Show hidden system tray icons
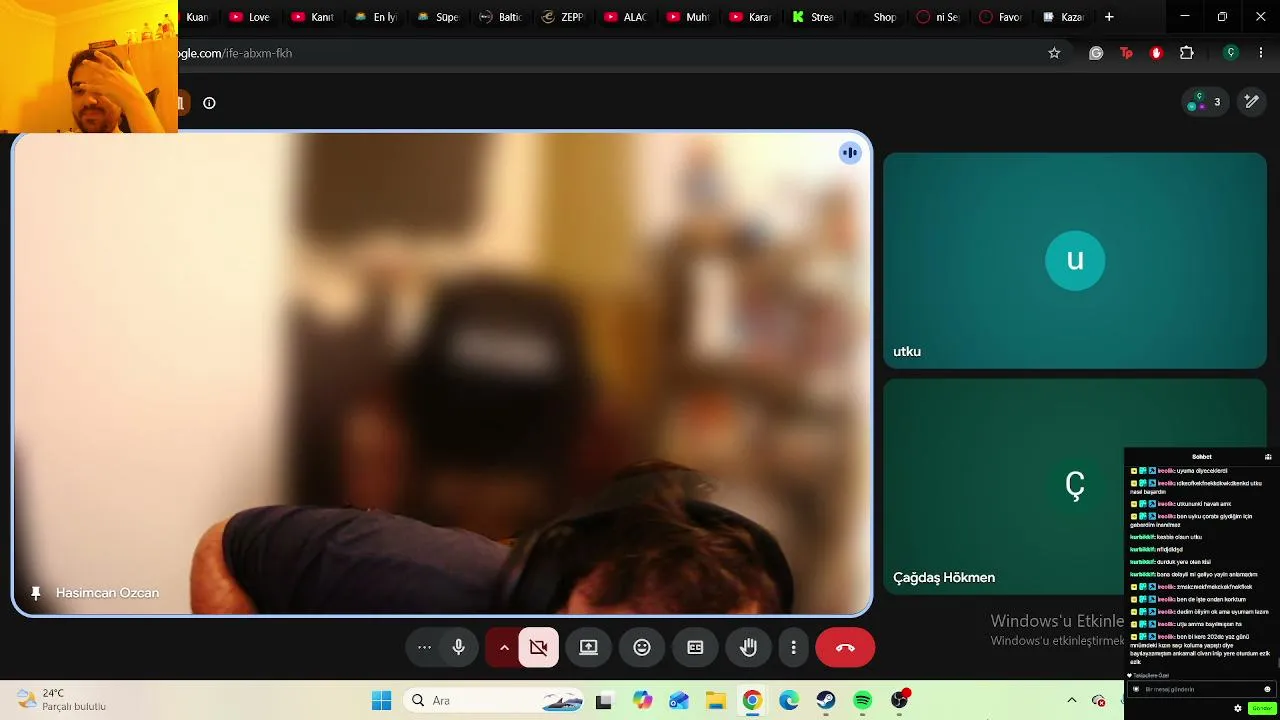 pyautogui.click(x=1072, y=700)
